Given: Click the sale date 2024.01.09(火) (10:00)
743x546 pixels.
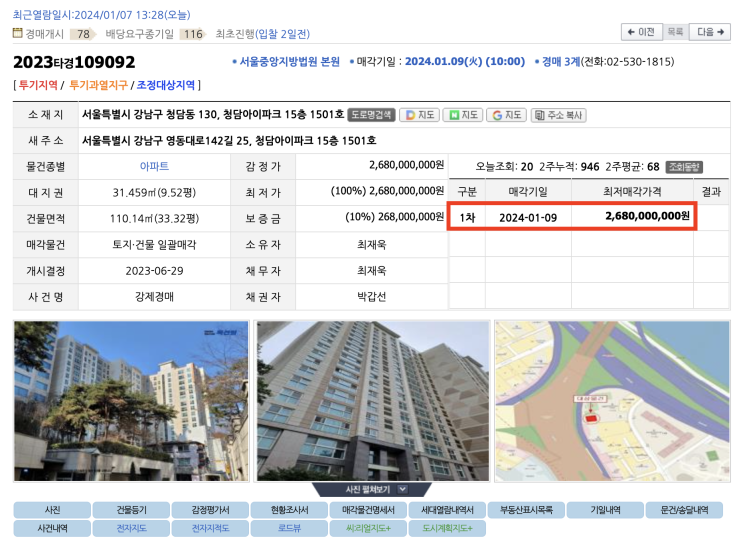Looking at the screenshot, I should tap(465, 62).
